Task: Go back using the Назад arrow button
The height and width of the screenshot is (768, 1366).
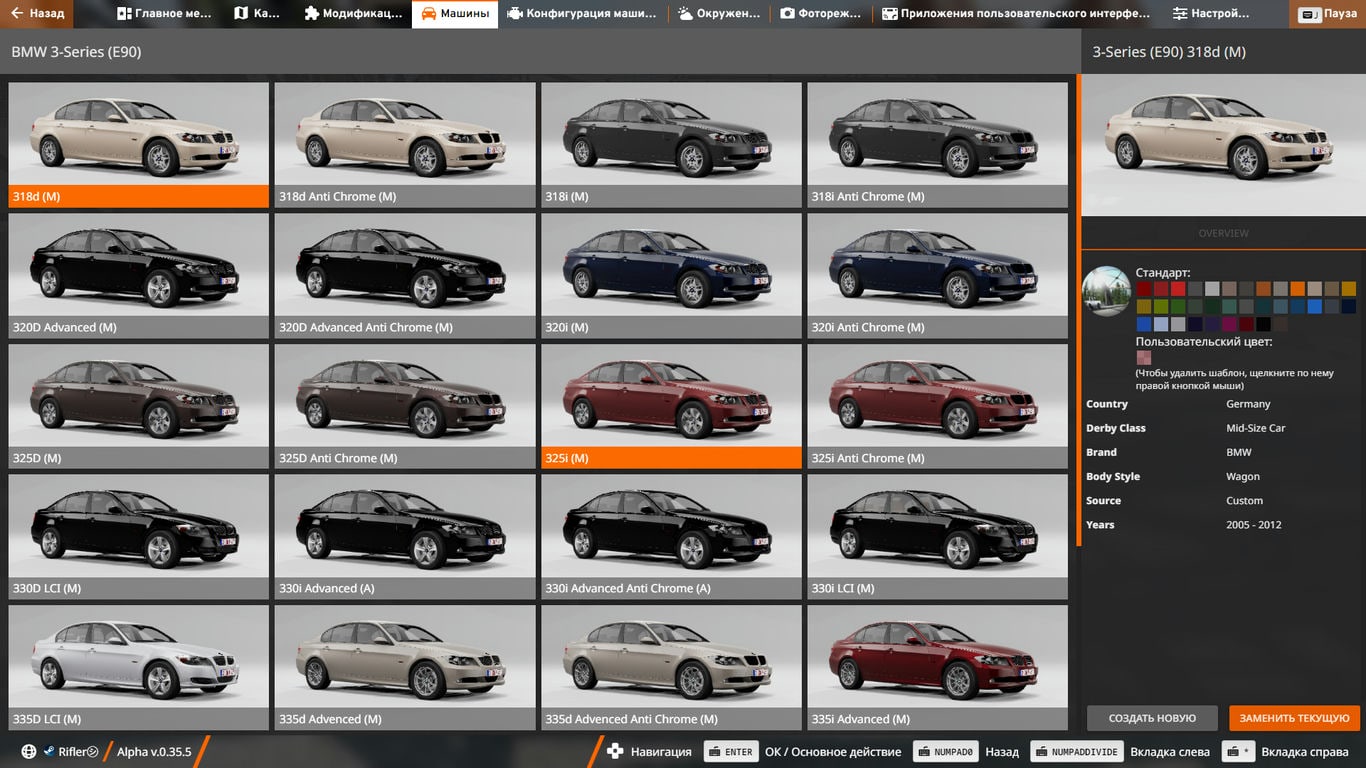Action: pos(37,14)
